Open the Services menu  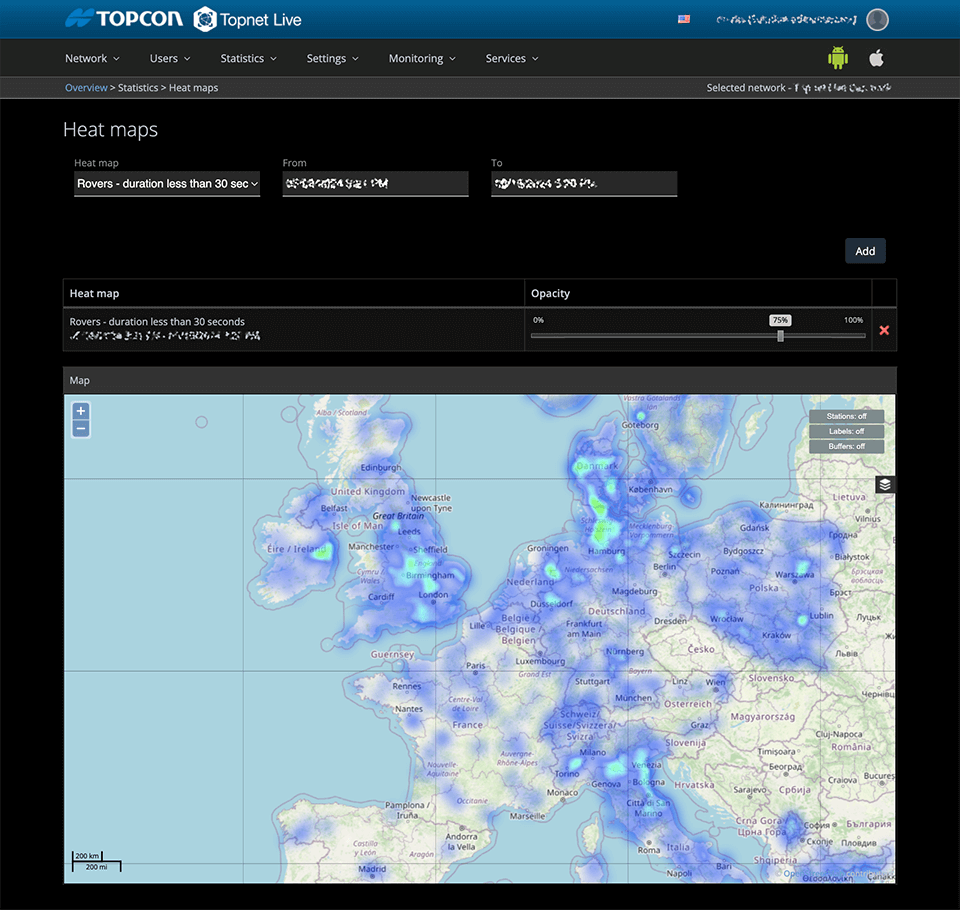512,59
